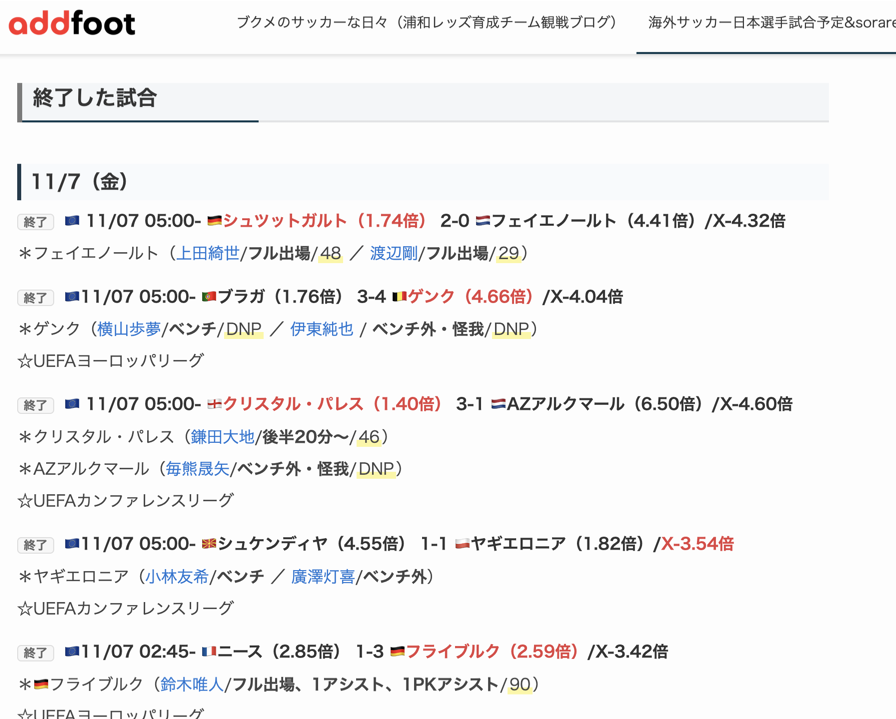The width and height of the screenshot is (896, 719).
Task: Open 横山歩夢 player link
Action: pos(129,329)
